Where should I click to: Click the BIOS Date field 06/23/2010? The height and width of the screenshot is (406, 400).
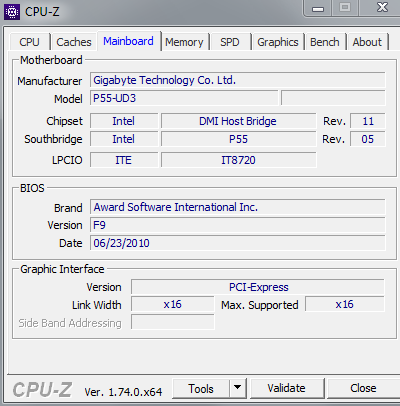tap(238, 243)
